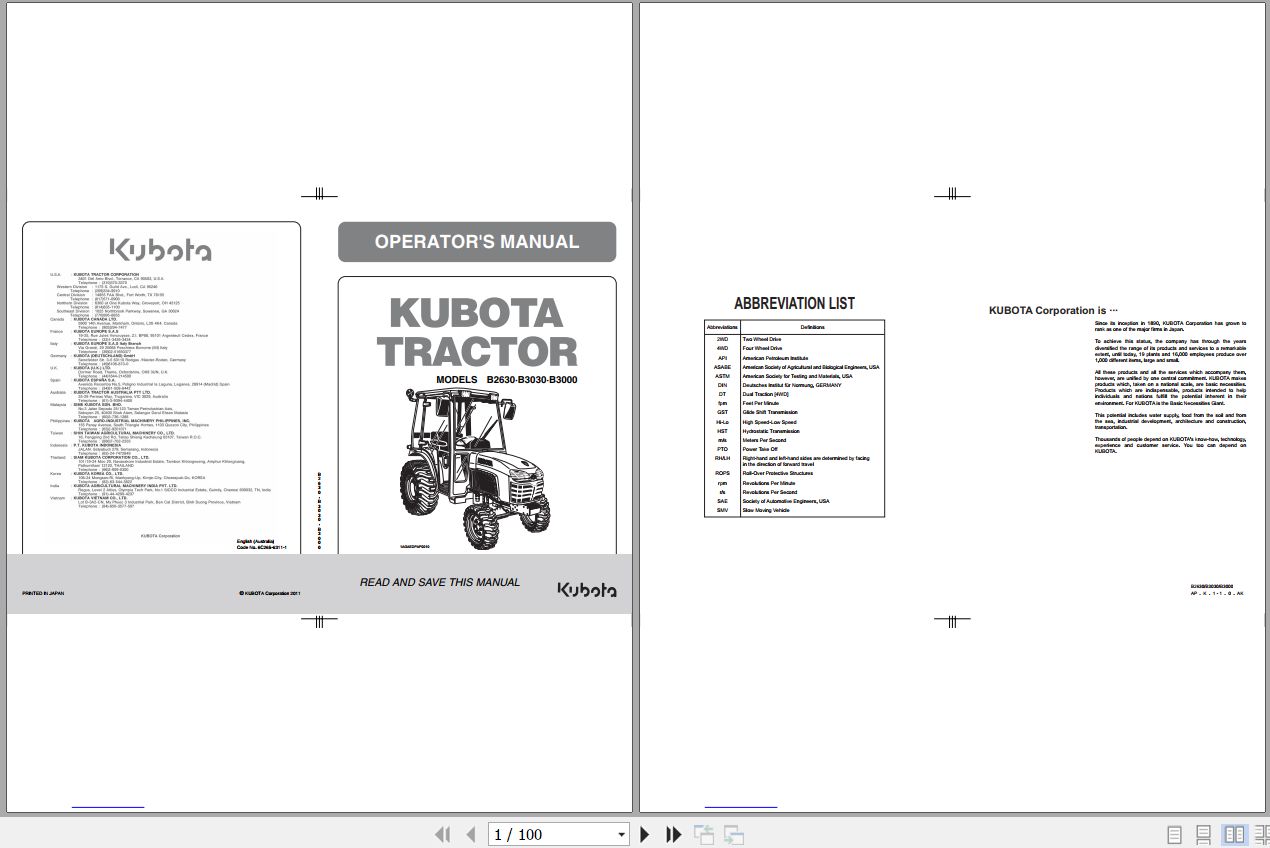The width and height of the screenshot is (1270, 848).
Task: Go to the first page
Action: [x=441, y=834]
